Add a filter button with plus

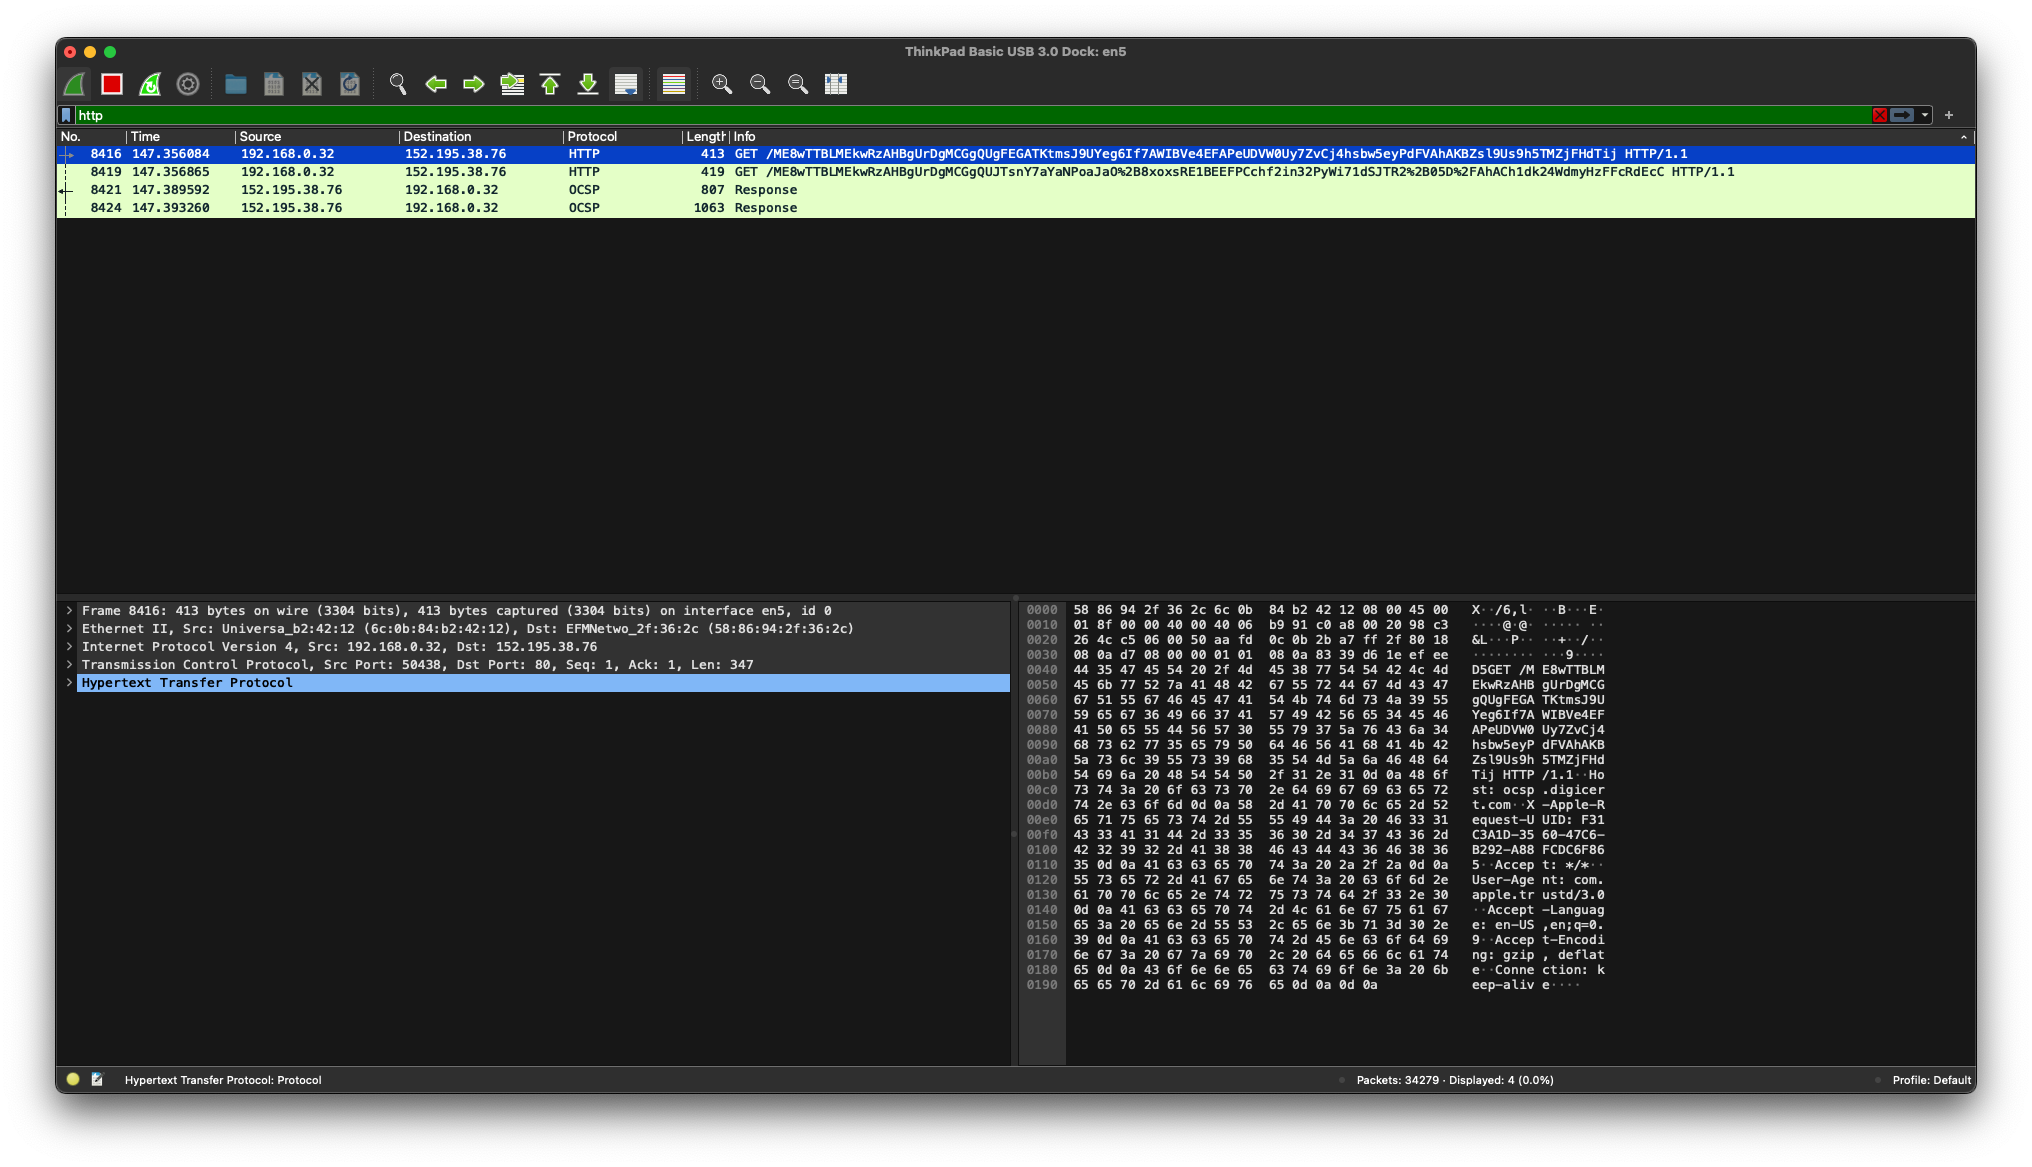pos(1949,115)
